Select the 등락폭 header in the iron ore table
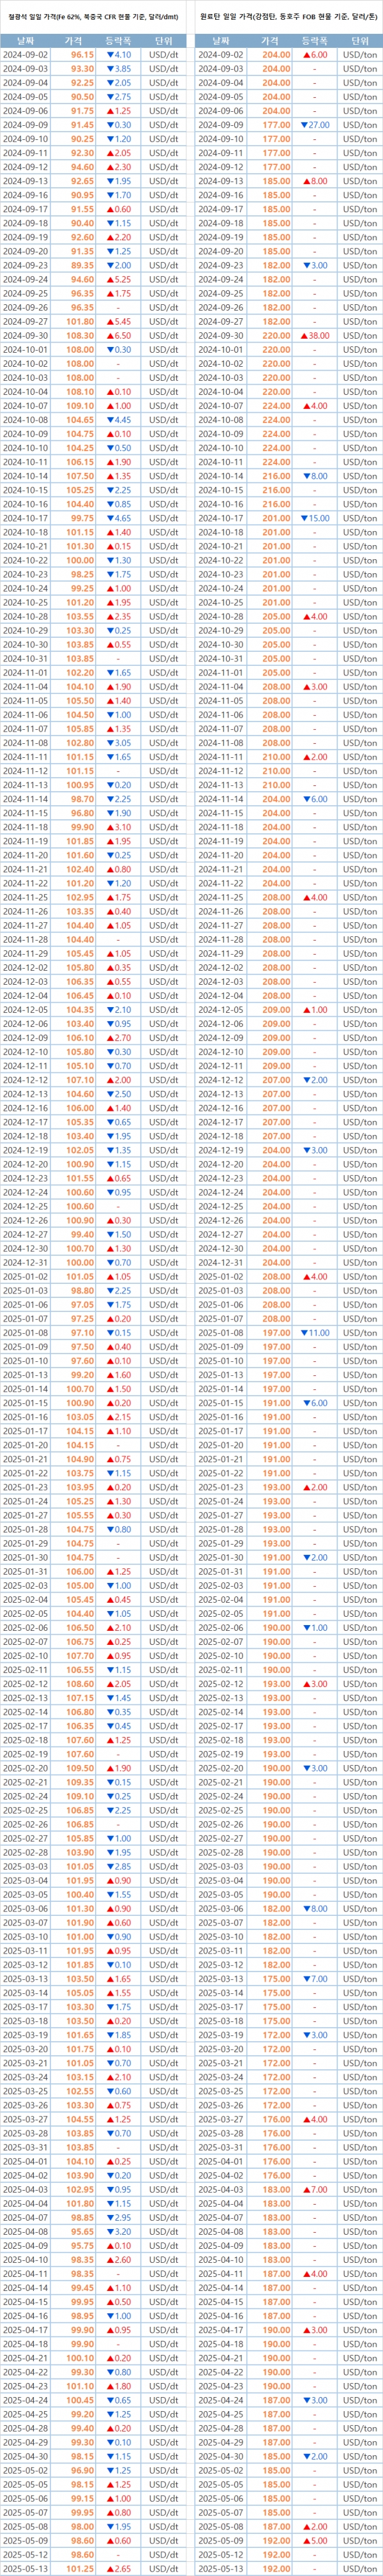Screen dimensions: 383x2576 pos(119,40)
